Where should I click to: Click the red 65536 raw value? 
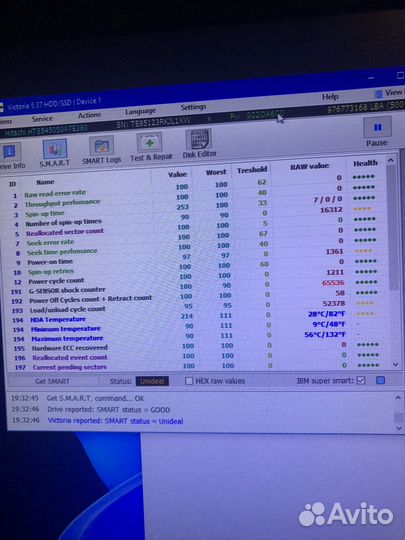pos(333,283)
